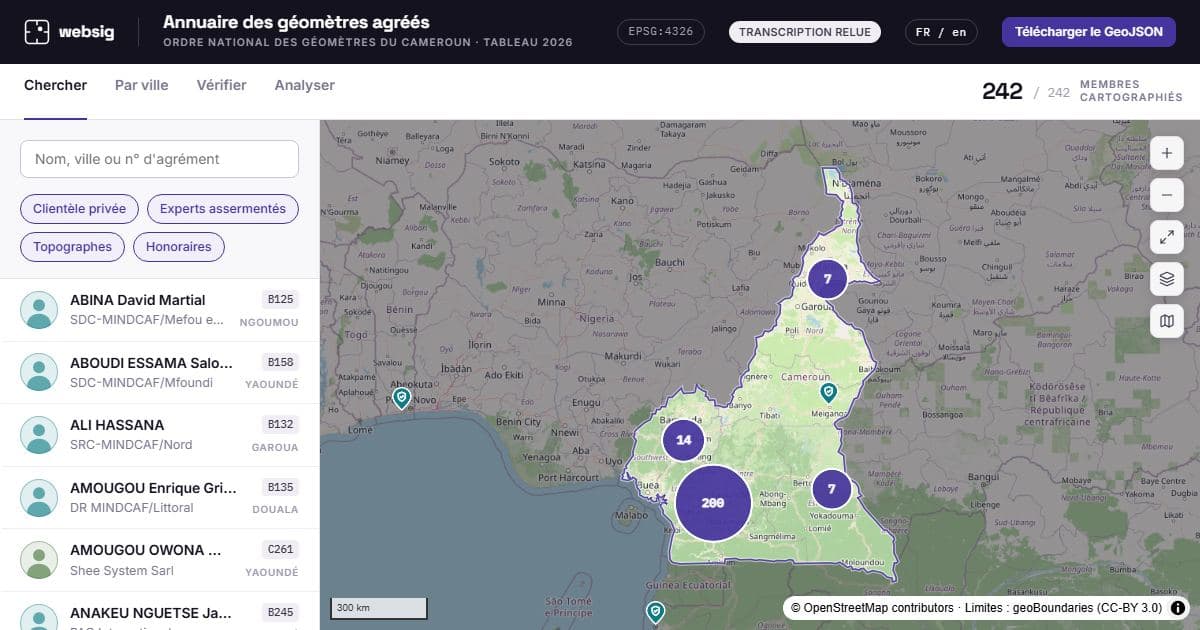Open the OpenStreetMap contributors attribution
Image resolution: width=1200 pixels, height=630 pixels.
[x=872, y=607]
